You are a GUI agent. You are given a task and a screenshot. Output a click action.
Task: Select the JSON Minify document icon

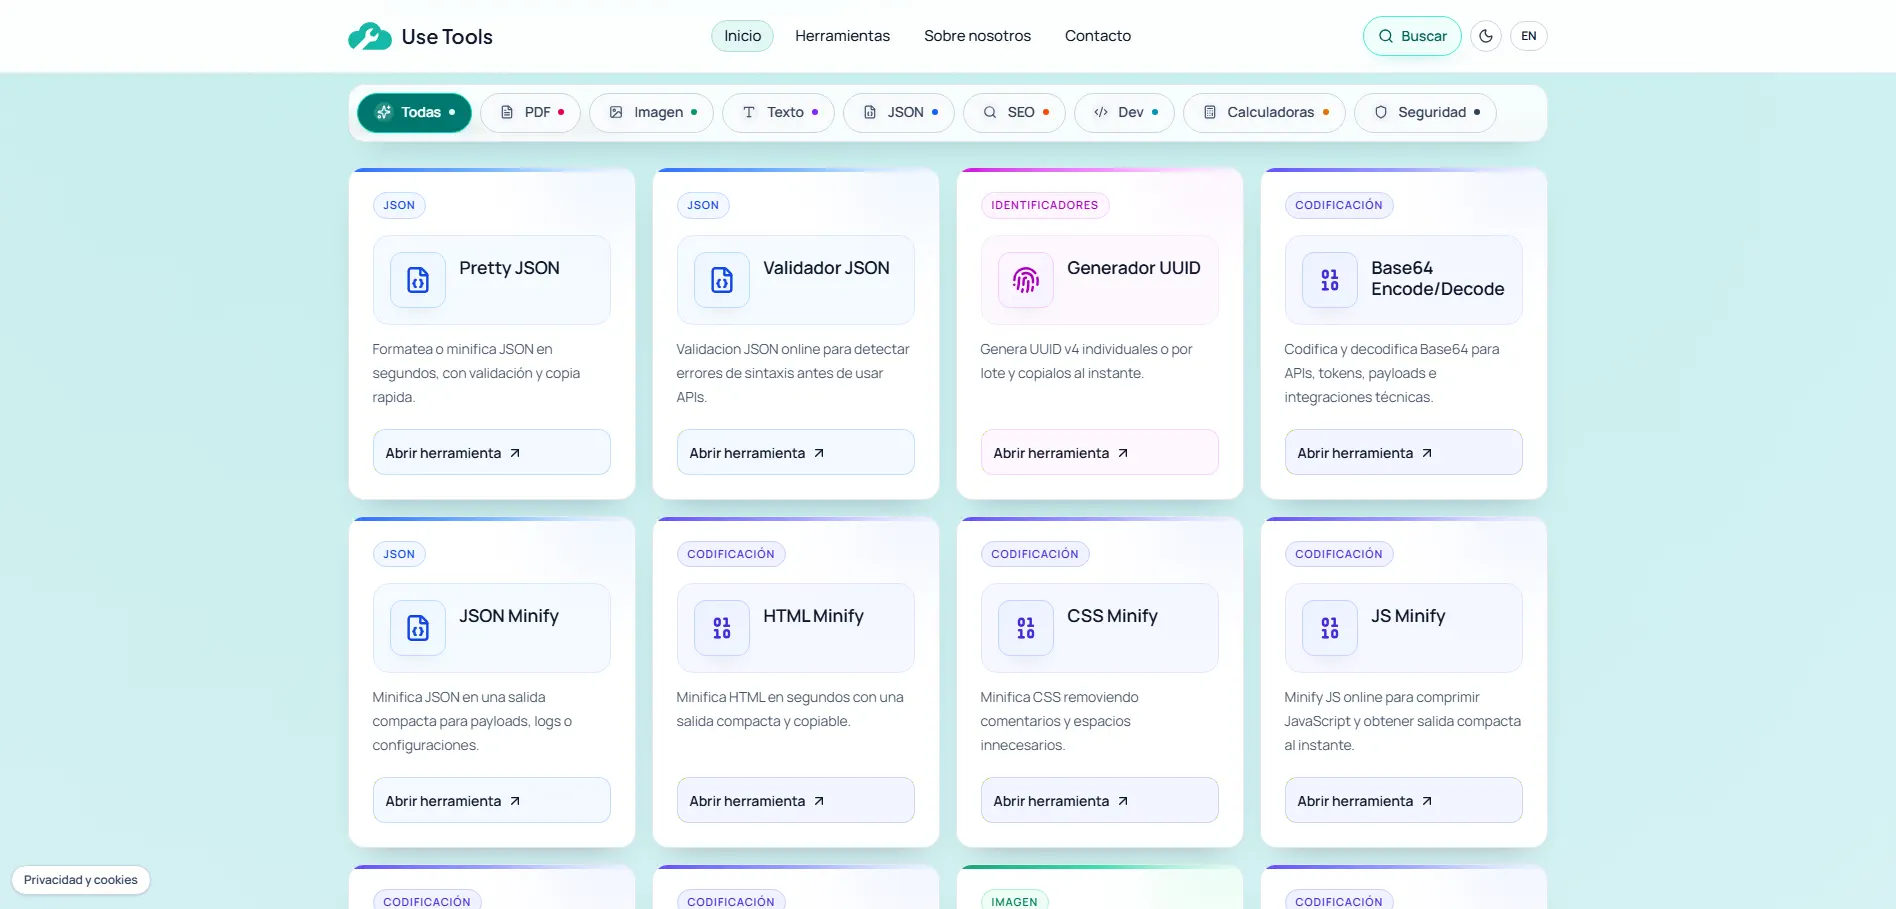tap(416, 628)
